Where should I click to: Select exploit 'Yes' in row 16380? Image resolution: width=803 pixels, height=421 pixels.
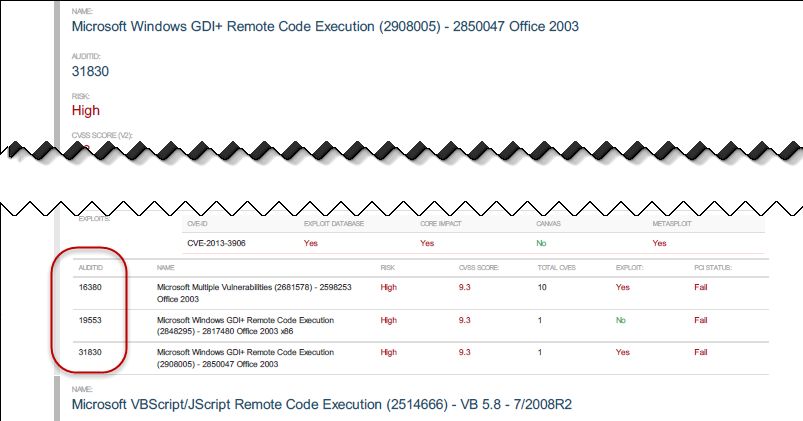[x=623, y=287]
